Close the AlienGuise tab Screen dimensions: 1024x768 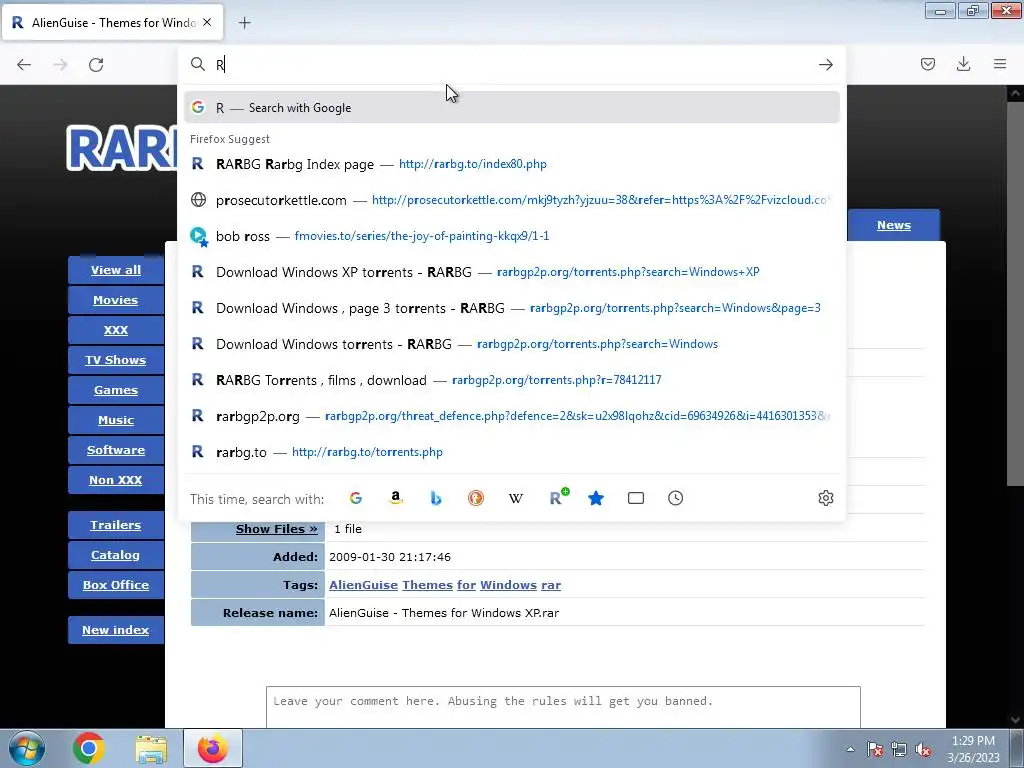click(x=207, y=22)
